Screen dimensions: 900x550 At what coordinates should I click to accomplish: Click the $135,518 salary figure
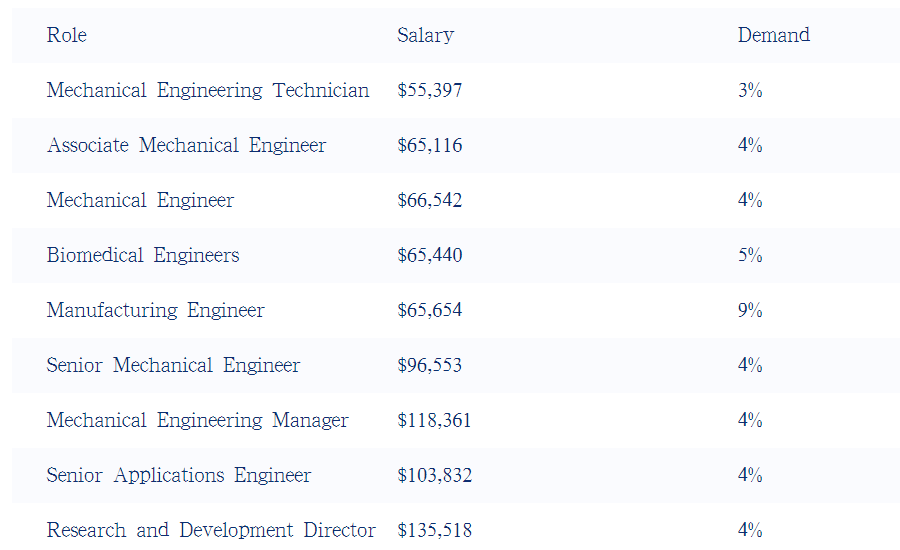(x=435, y=530)
